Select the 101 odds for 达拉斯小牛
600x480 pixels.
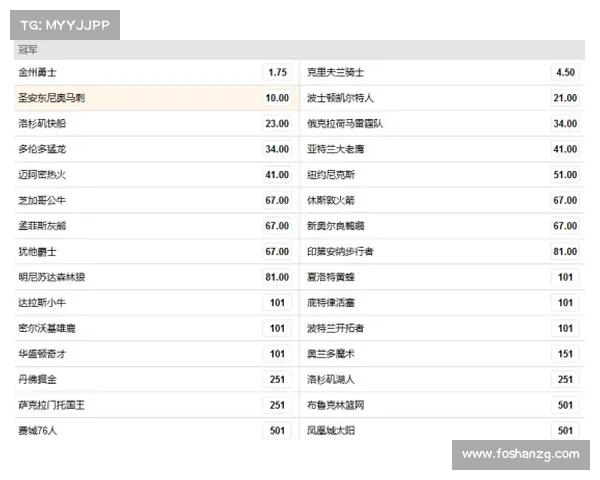(x=277, y=303)
